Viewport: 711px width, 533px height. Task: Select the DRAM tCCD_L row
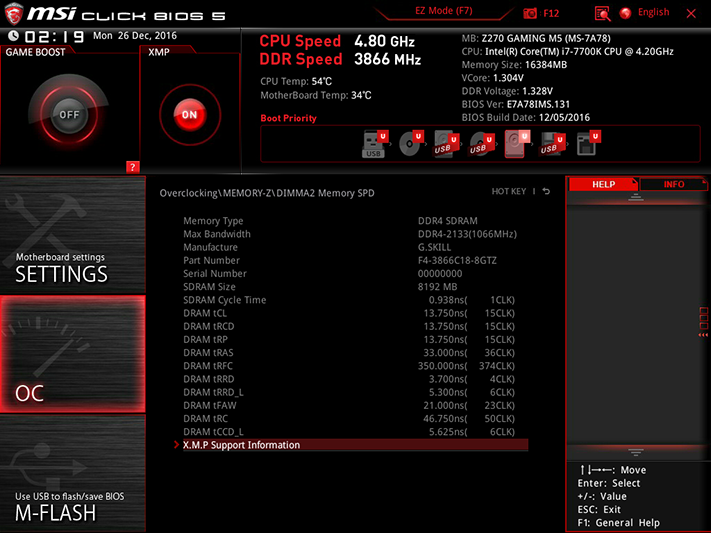(x=351, y=431)
